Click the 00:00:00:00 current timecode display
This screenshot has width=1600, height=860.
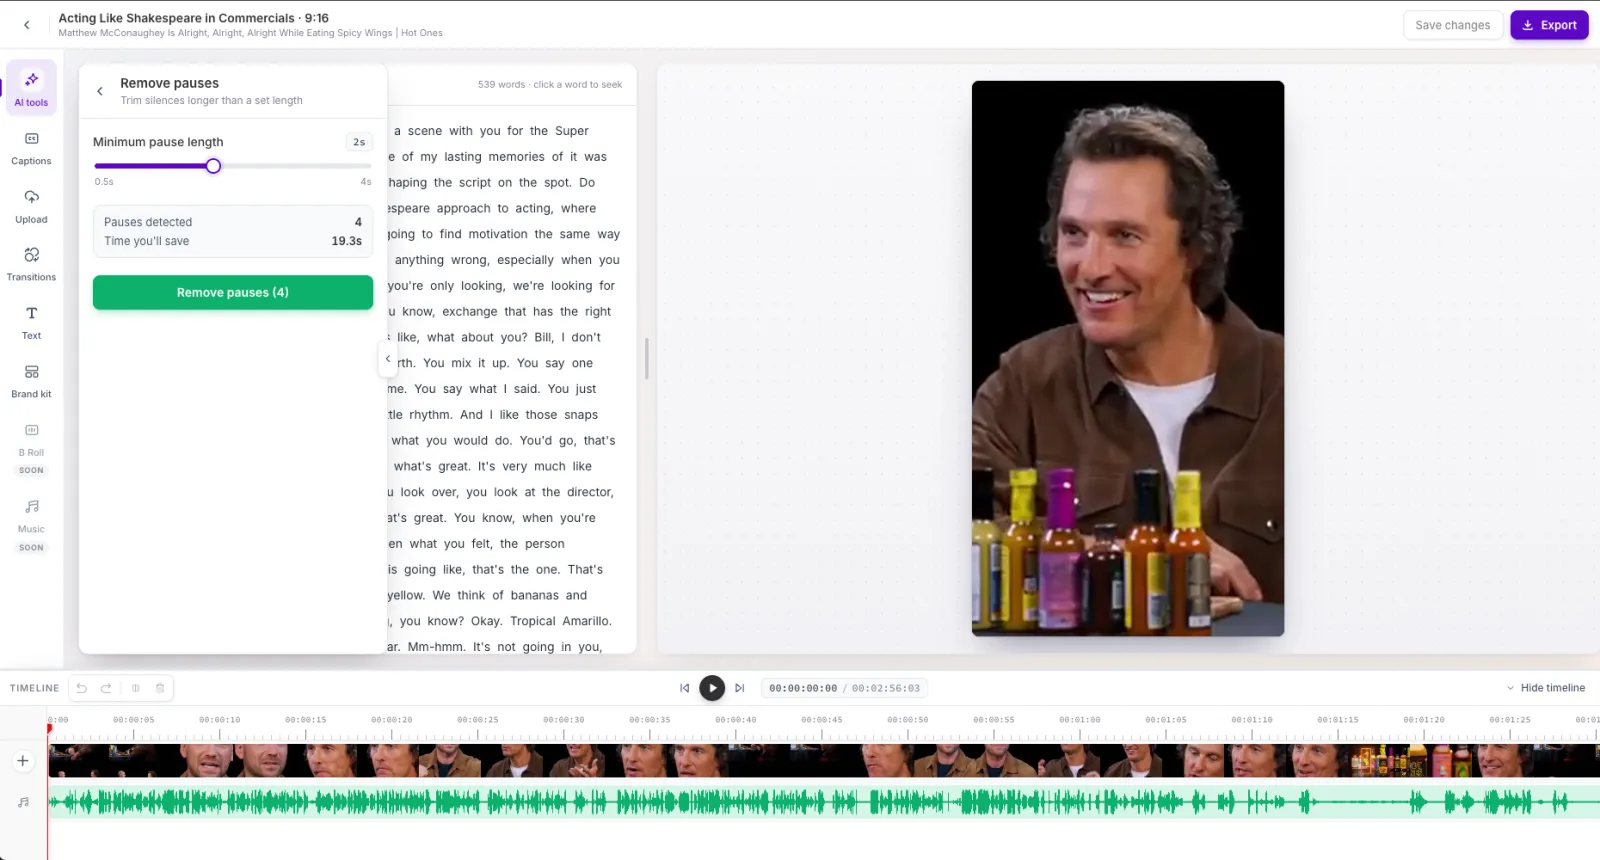coord(803,688)
